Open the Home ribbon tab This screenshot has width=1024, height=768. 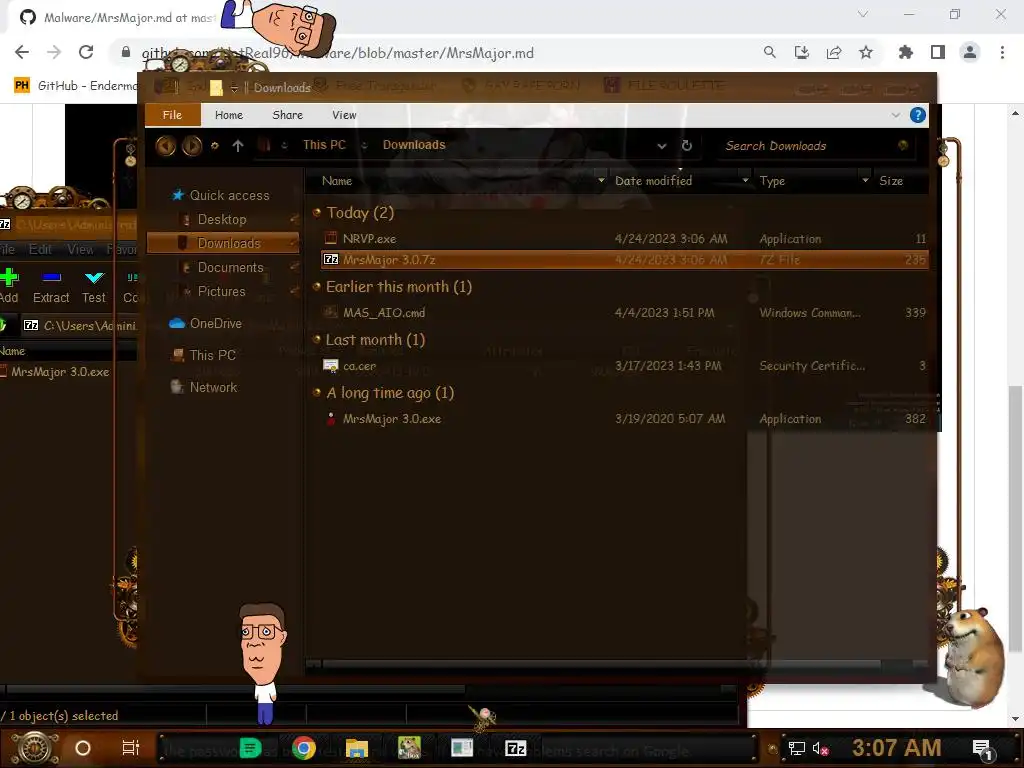pyautogui.click(x=229, y=115)
